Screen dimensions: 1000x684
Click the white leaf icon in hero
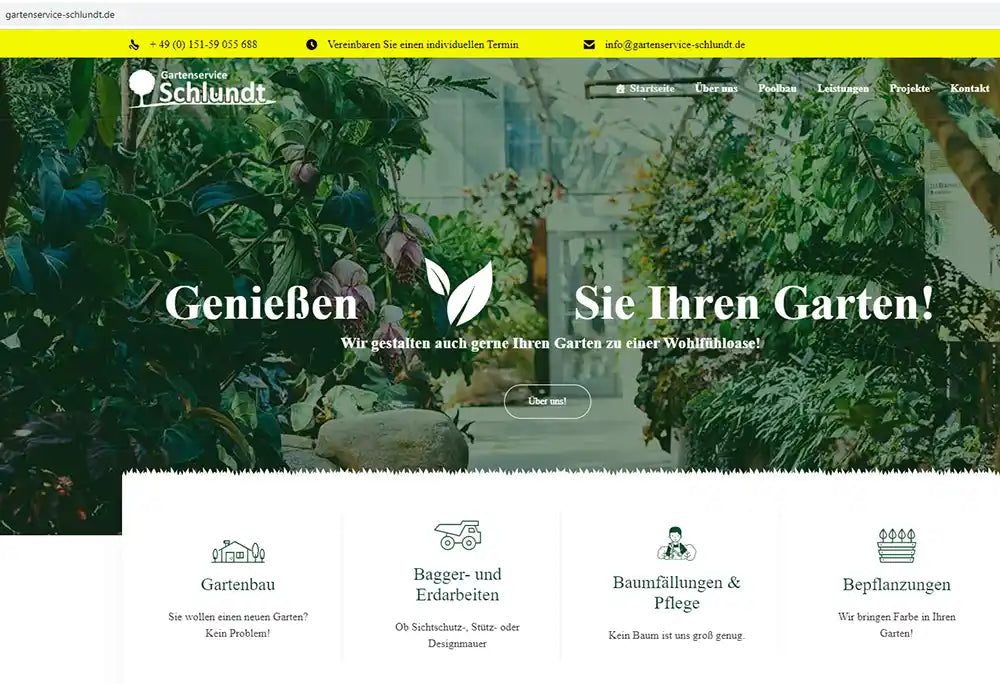coord(458,294)
